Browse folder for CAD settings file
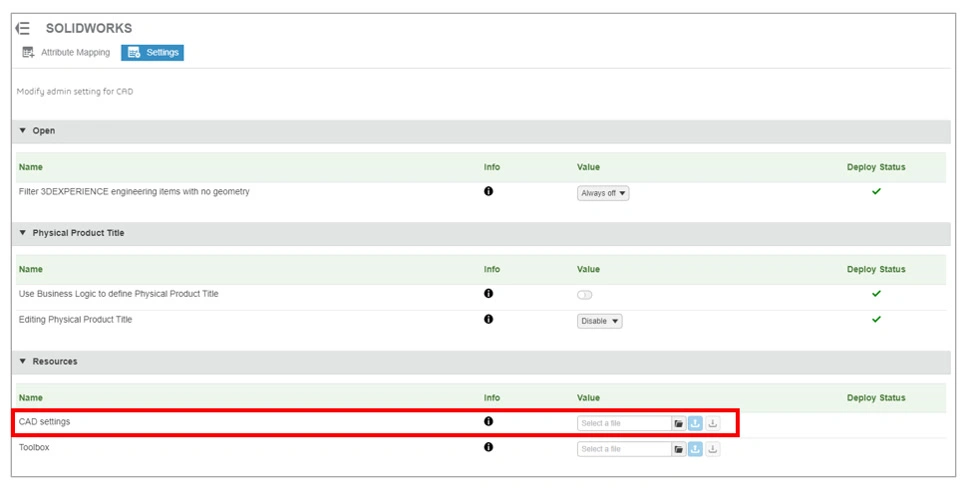This screenshot has width=960, height=488. pos(678,423)
